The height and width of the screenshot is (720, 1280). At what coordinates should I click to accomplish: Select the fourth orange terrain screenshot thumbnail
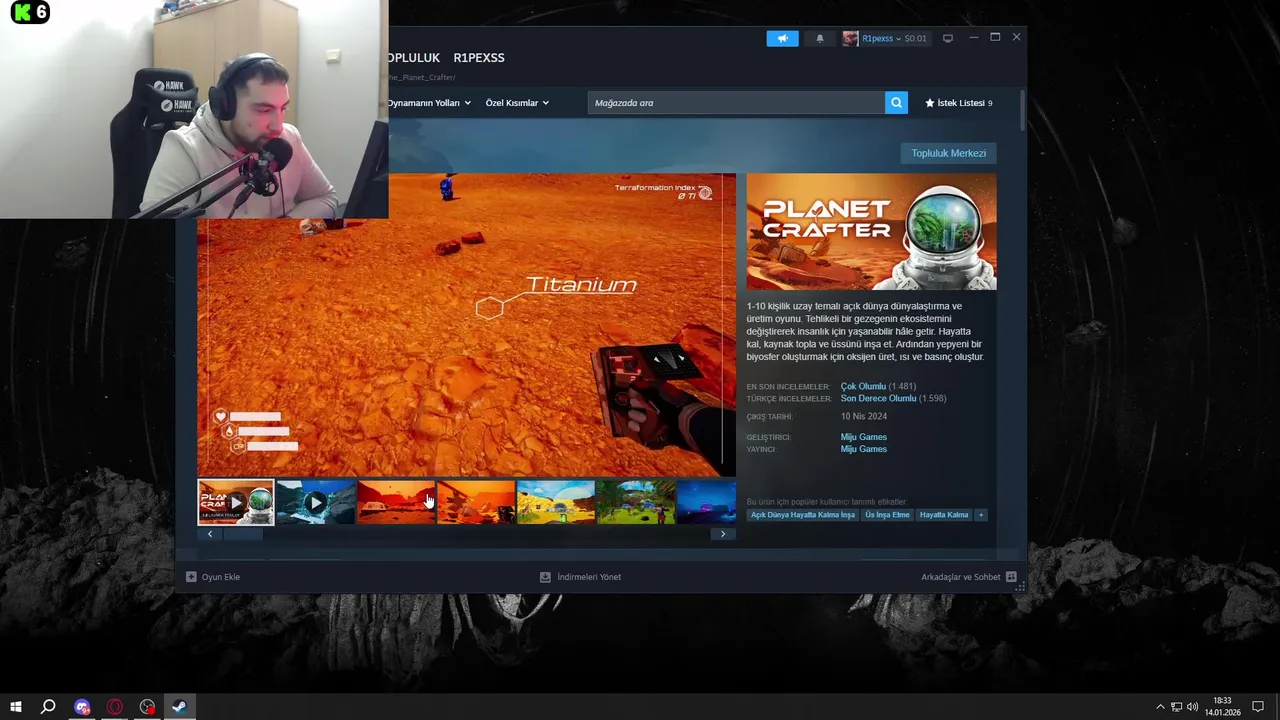(476, 503)
